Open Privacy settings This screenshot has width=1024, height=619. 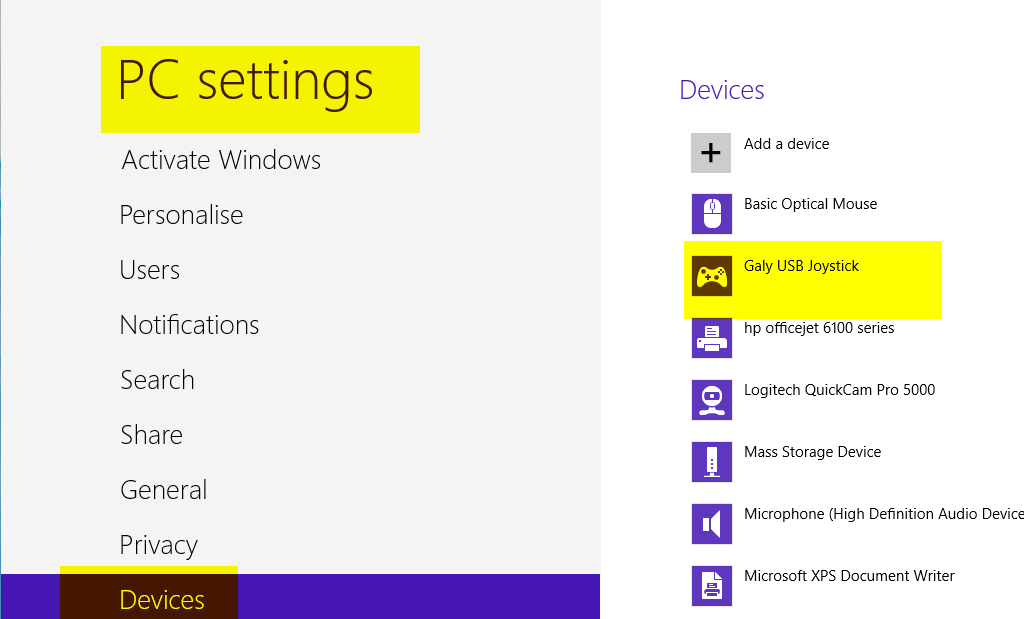pos(159,545)
